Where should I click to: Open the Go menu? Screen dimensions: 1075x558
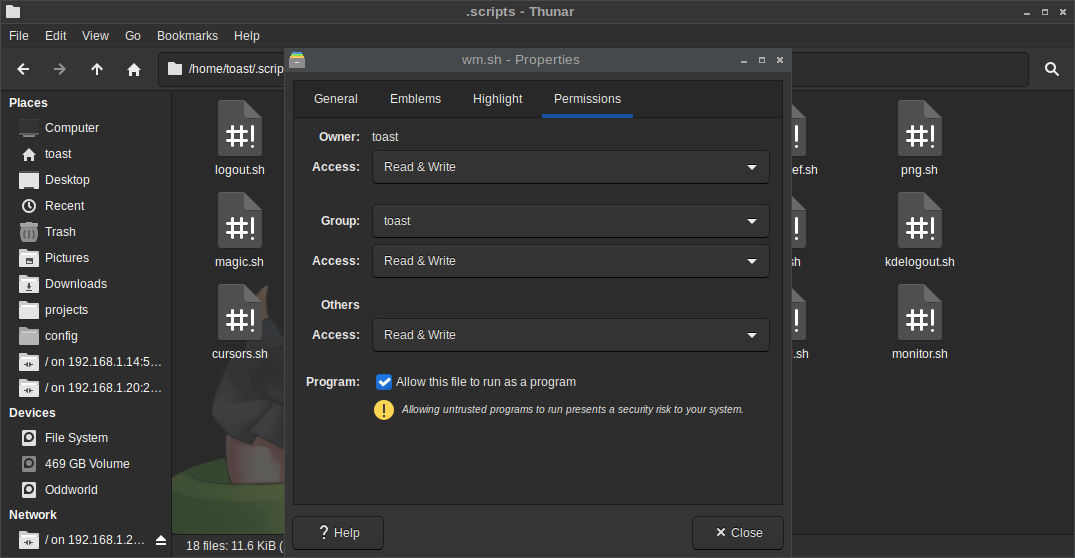click(133, 36)
